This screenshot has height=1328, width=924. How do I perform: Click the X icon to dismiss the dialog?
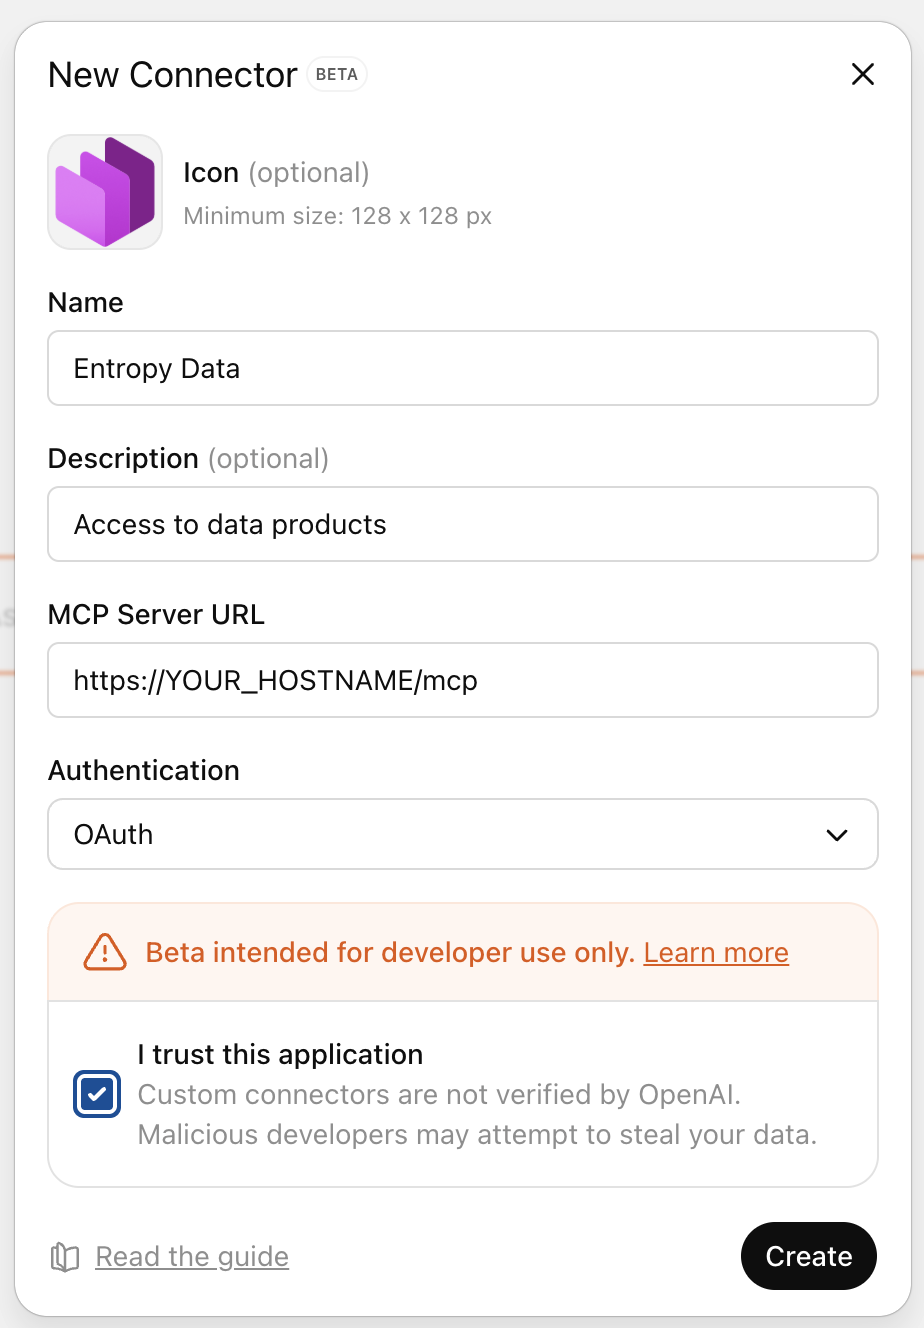[862, 74]
